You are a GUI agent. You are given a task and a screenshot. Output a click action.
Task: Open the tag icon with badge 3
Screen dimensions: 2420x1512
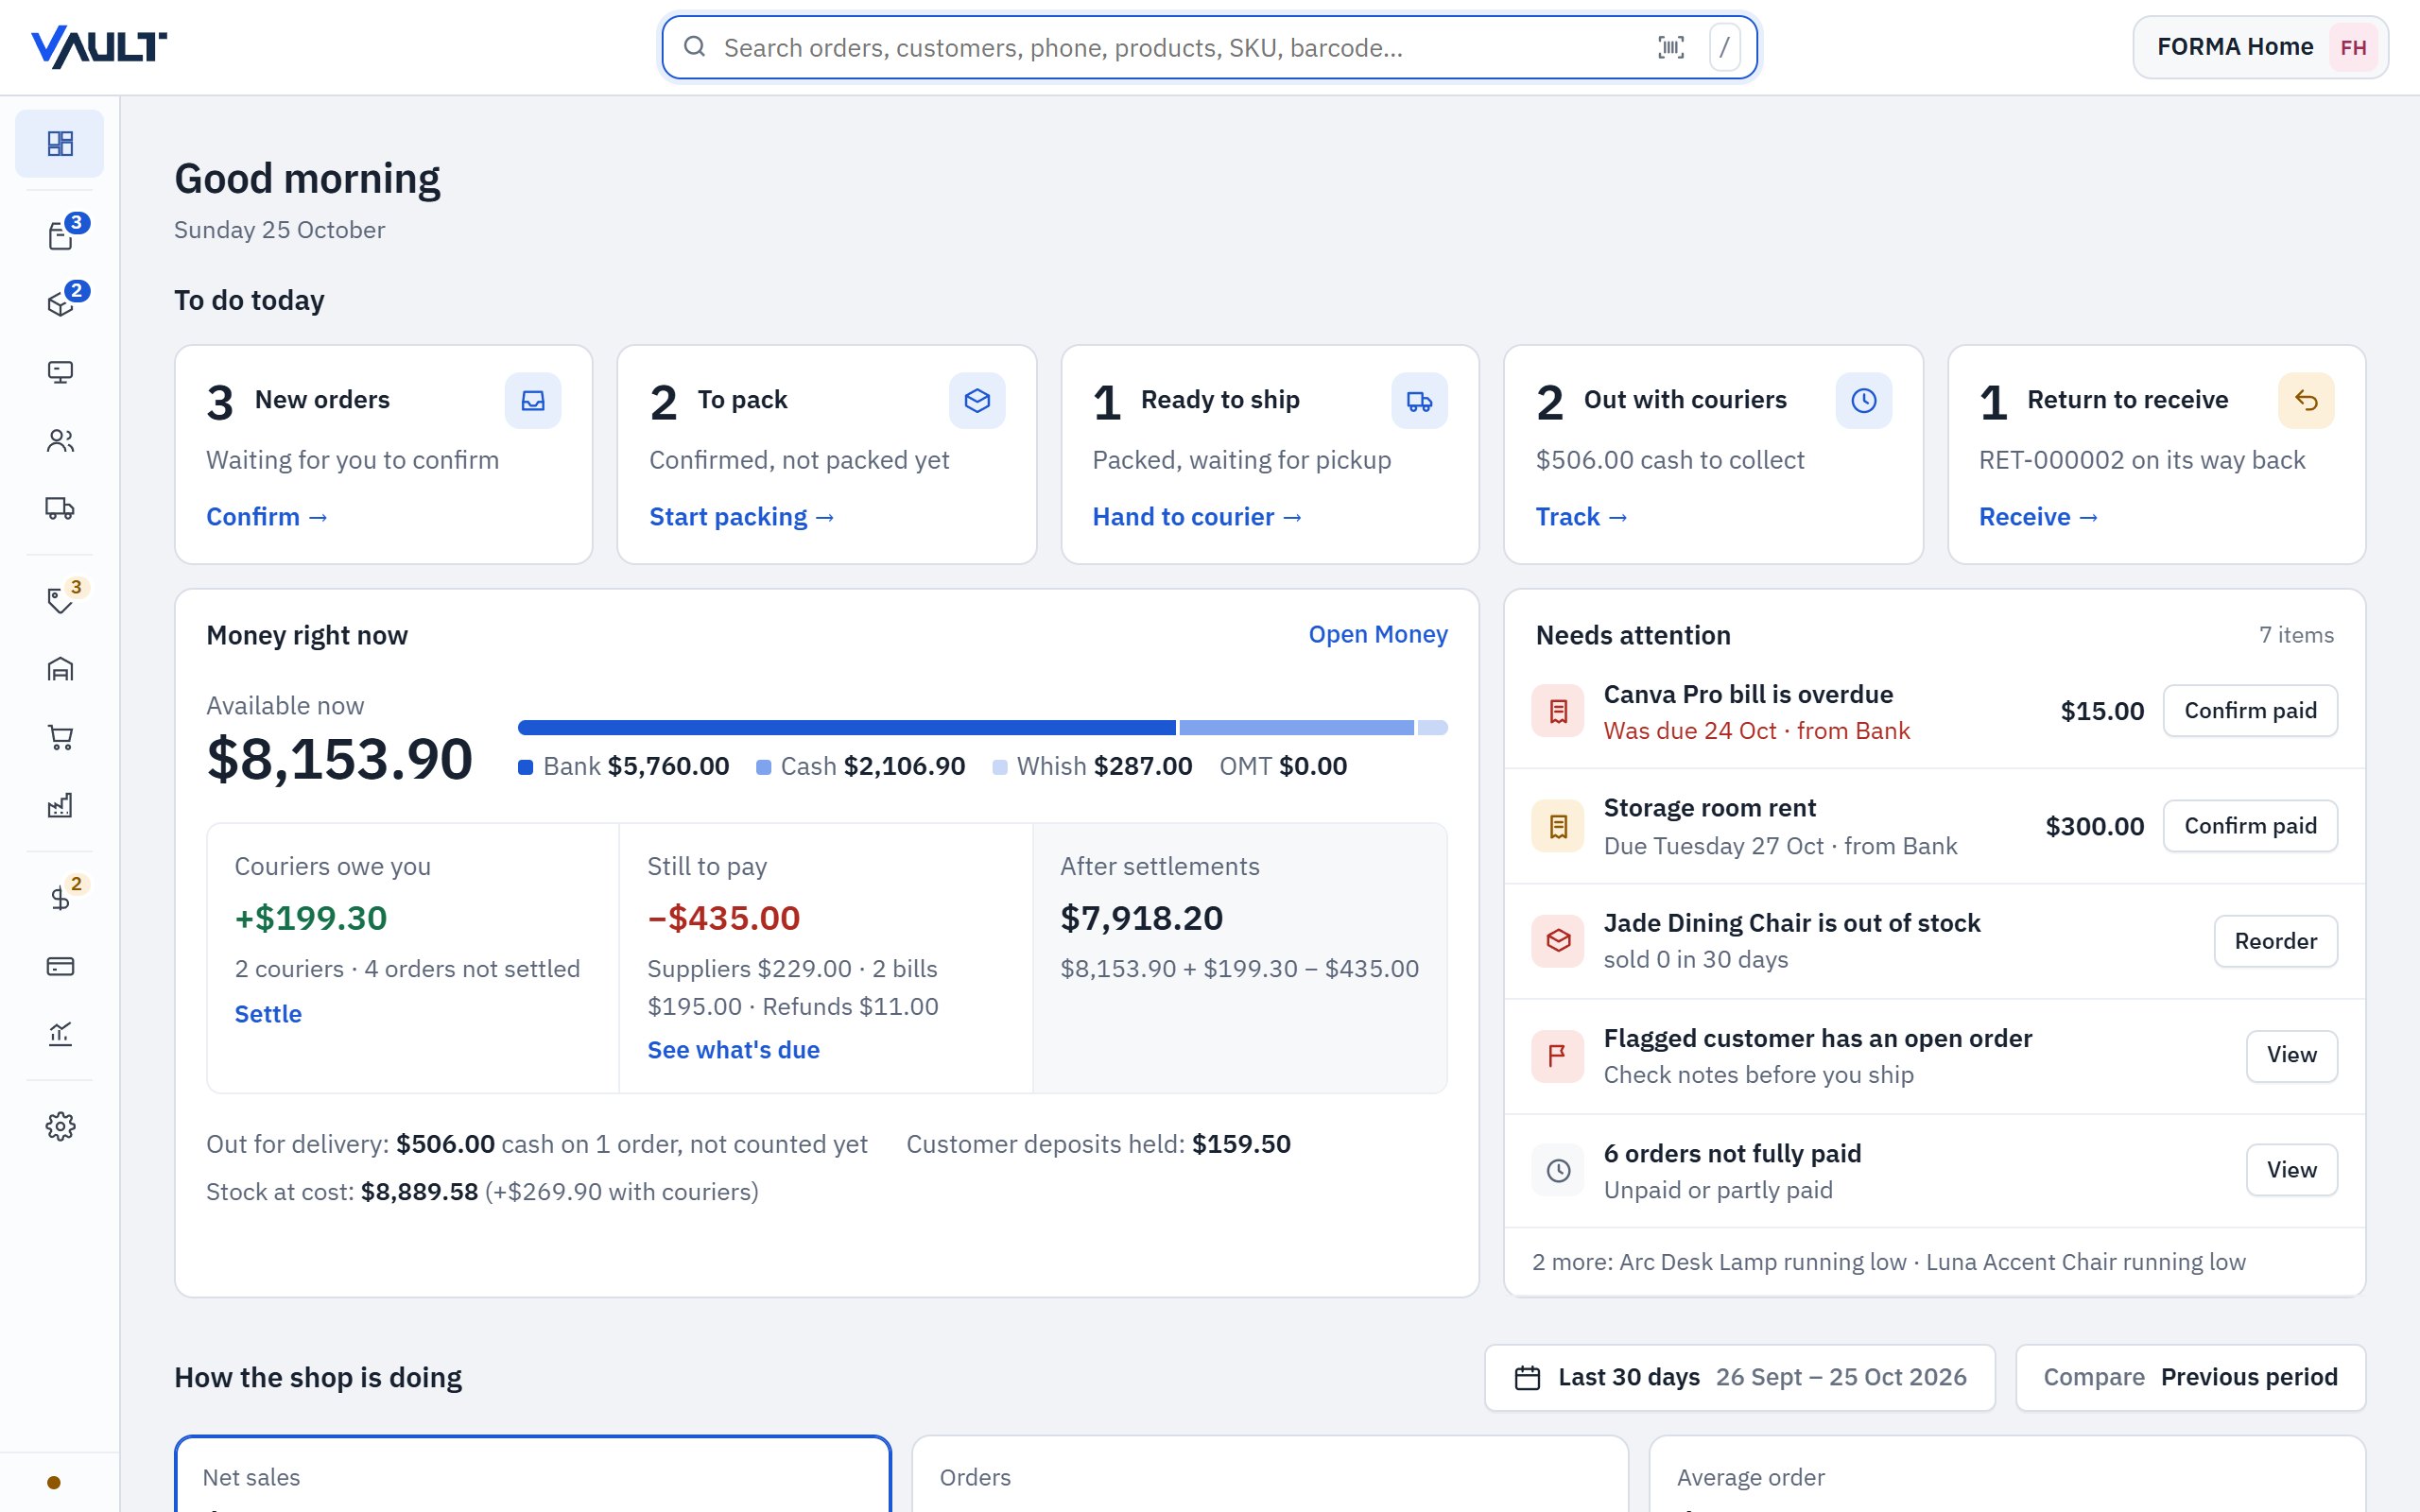point(60,600)
